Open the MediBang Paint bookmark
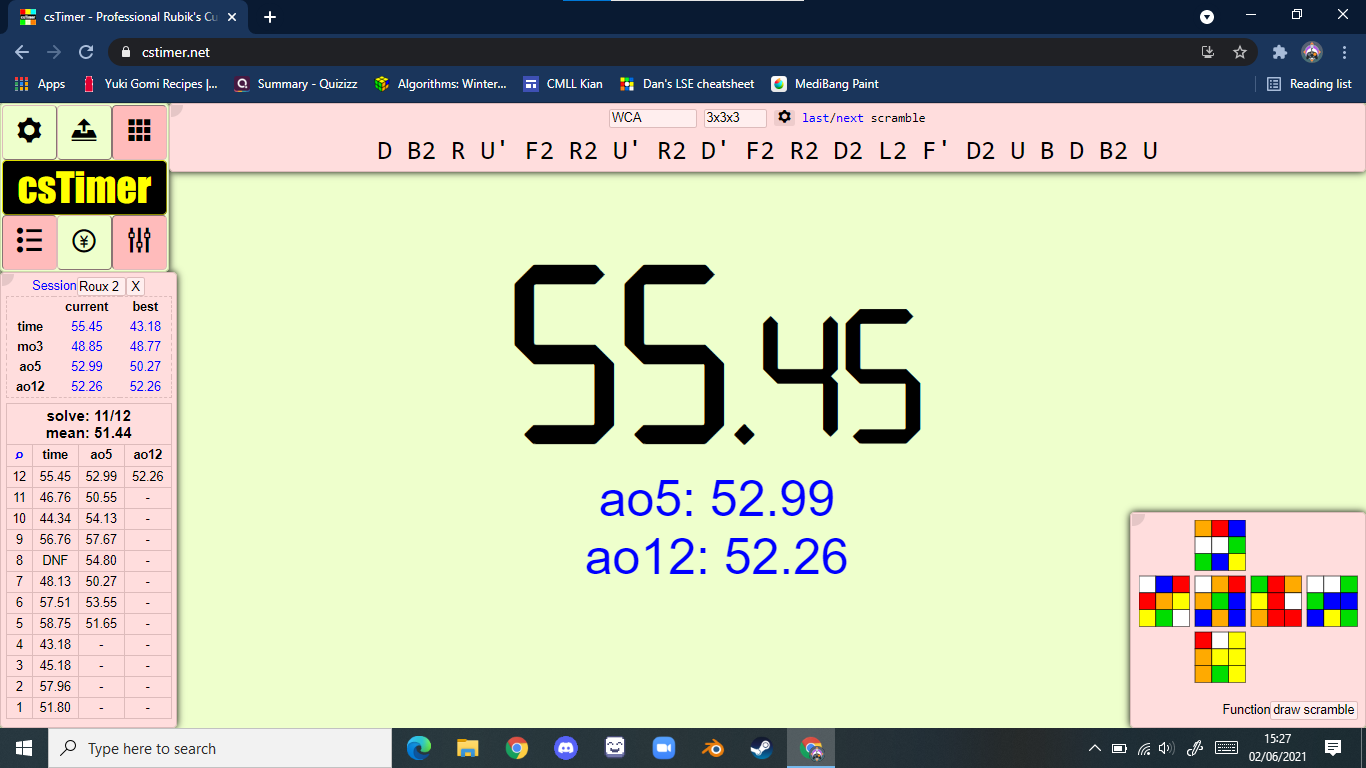The height and width of the screenshot is (768, 1366). 825,84
